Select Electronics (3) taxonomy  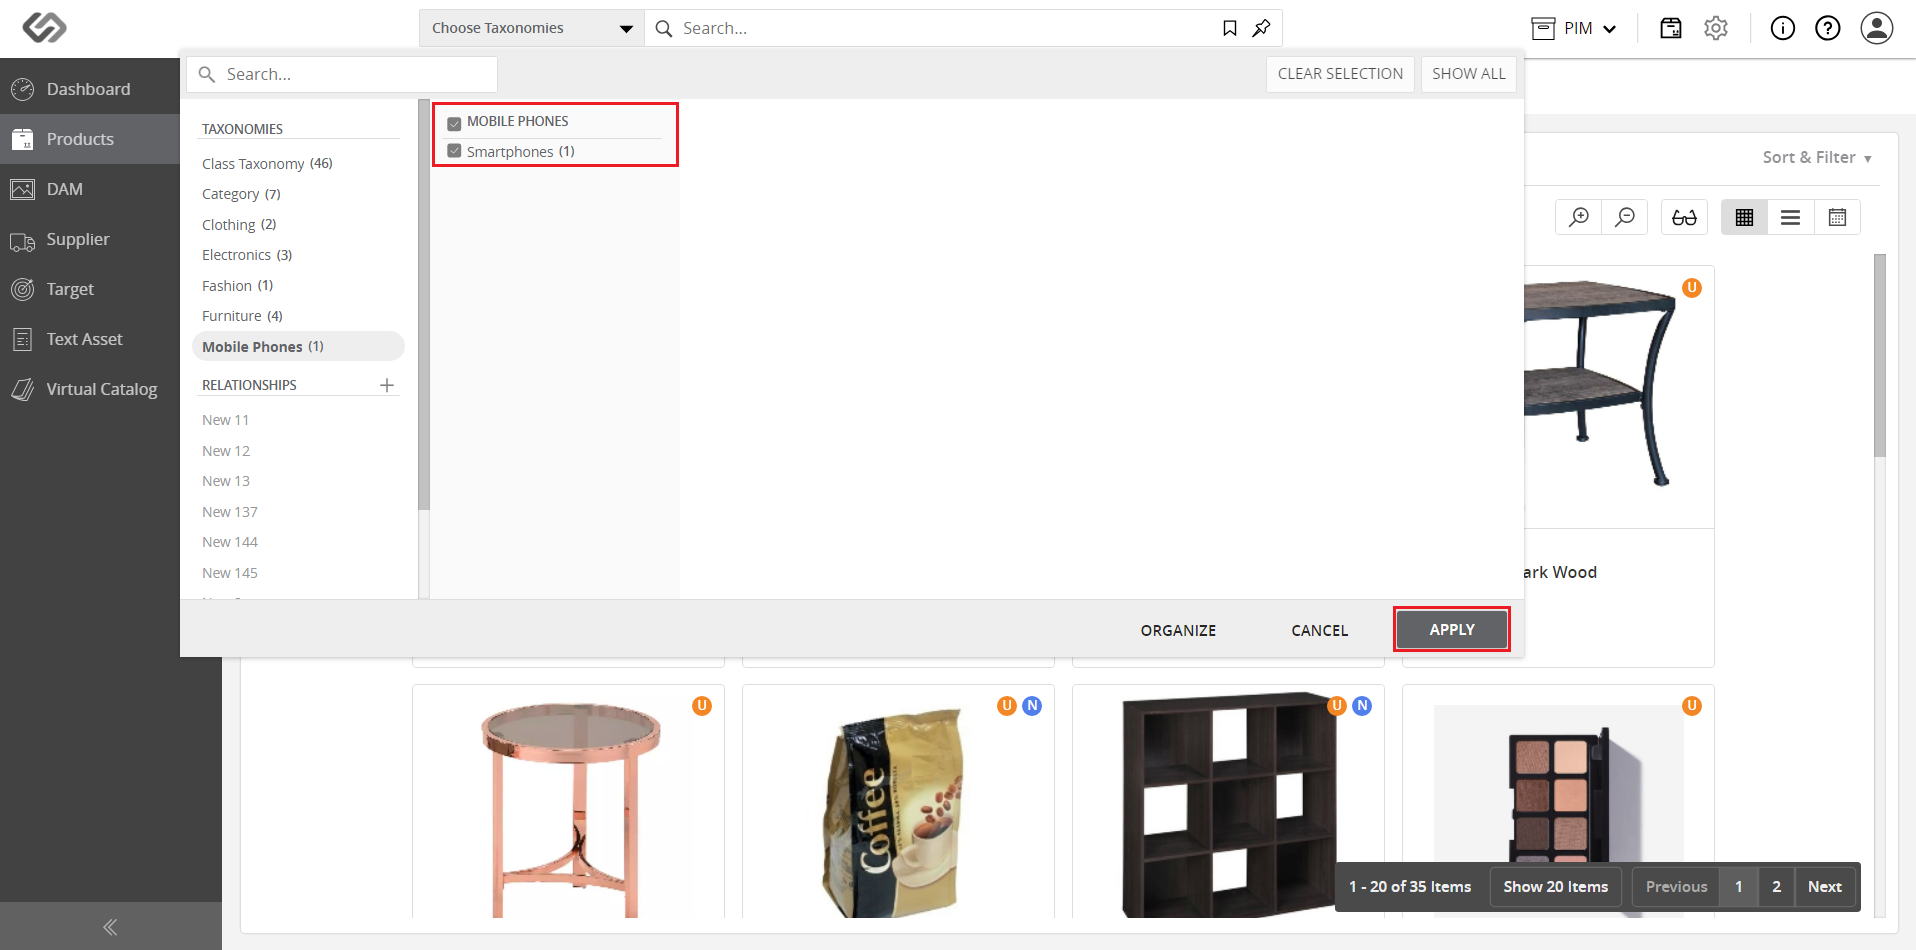pyautogui.click(x=247, y=255)
